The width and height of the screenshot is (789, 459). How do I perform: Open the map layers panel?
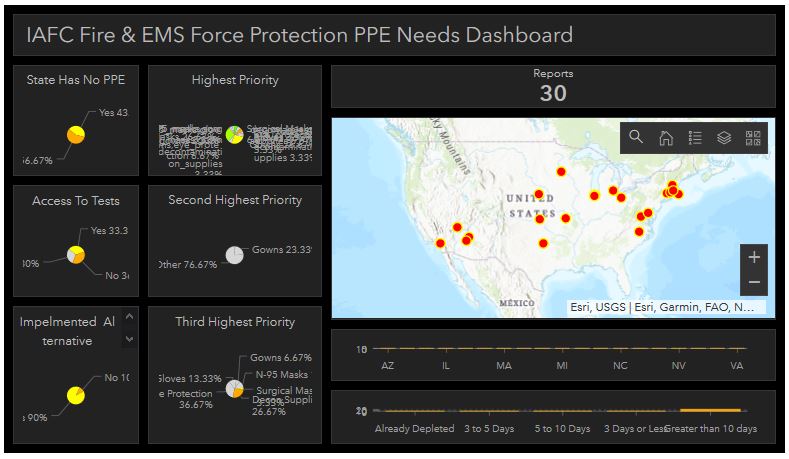(724, 138)
